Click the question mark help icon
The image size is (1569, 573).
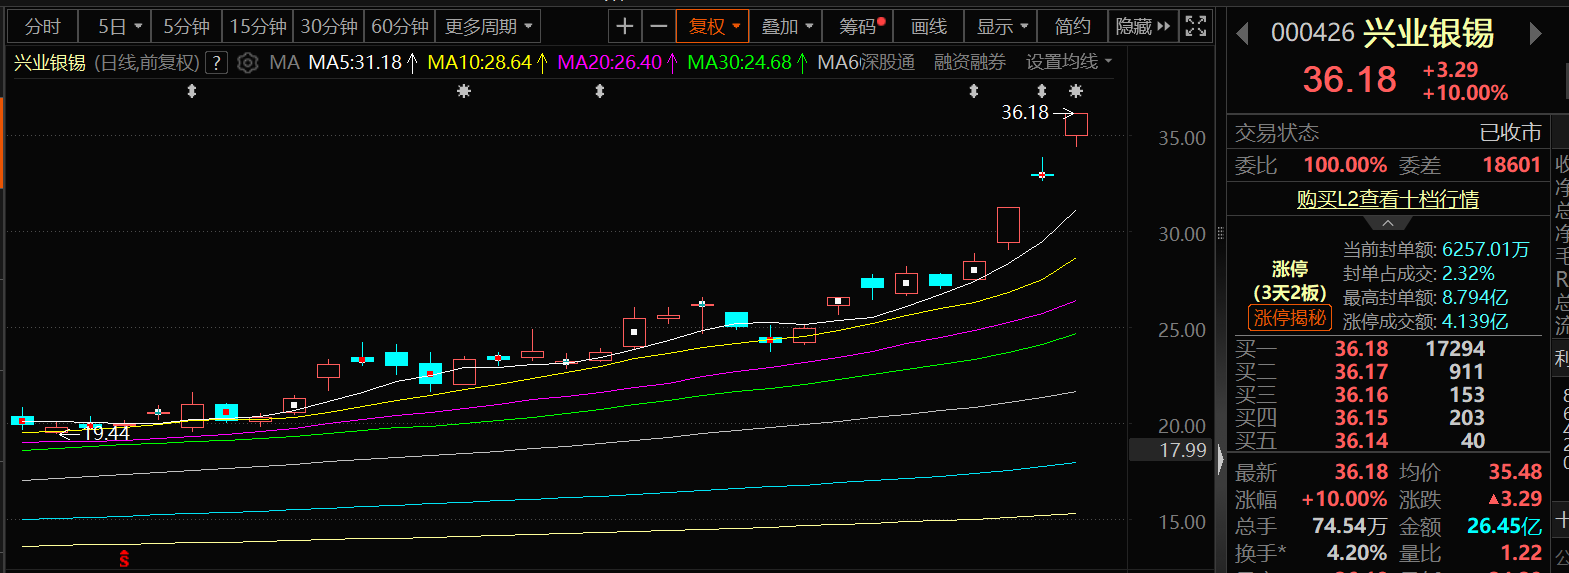216,63
